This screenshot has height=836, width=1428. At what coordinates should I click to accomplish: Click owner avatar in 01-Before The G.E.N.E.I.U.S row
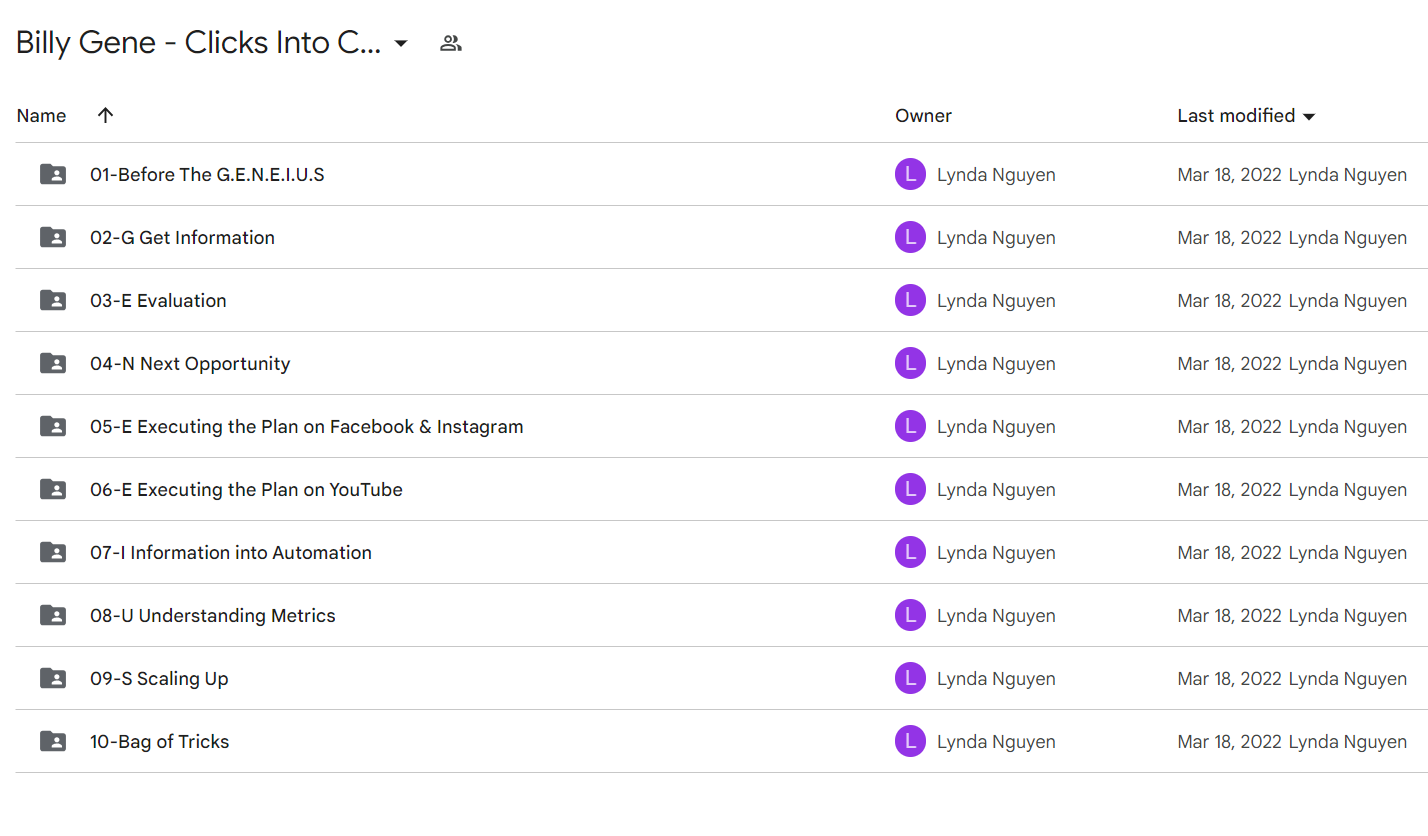pyautogui.click(x=910, y=174)
